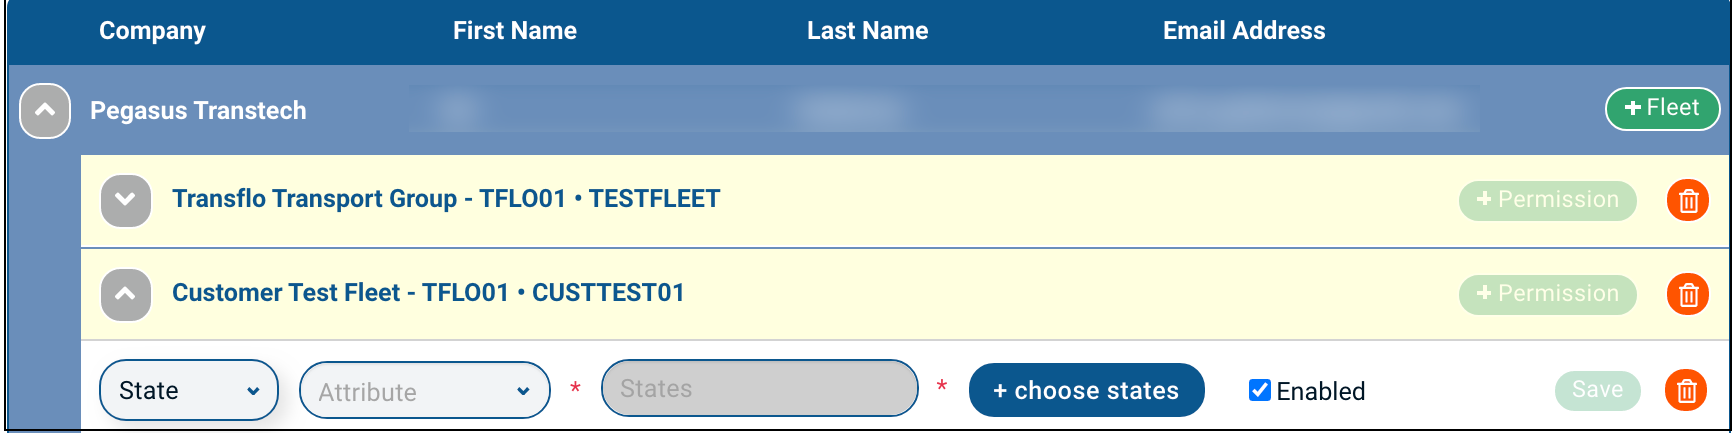This screenshot has height=433, width=1735.
Task: Add Permission to Transflo Transport Group
Action: pyautogui.click(x=1547, y=200)
